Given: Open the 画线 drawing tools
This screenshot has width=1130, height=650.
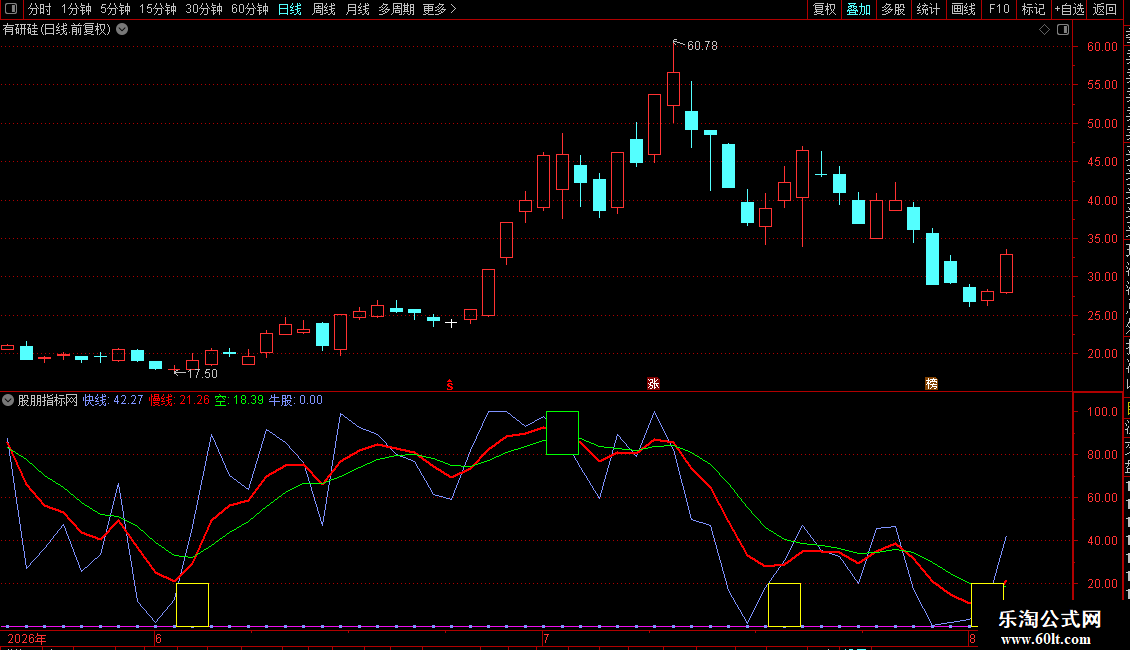Looking at the screenshot, I should [964, 9].
